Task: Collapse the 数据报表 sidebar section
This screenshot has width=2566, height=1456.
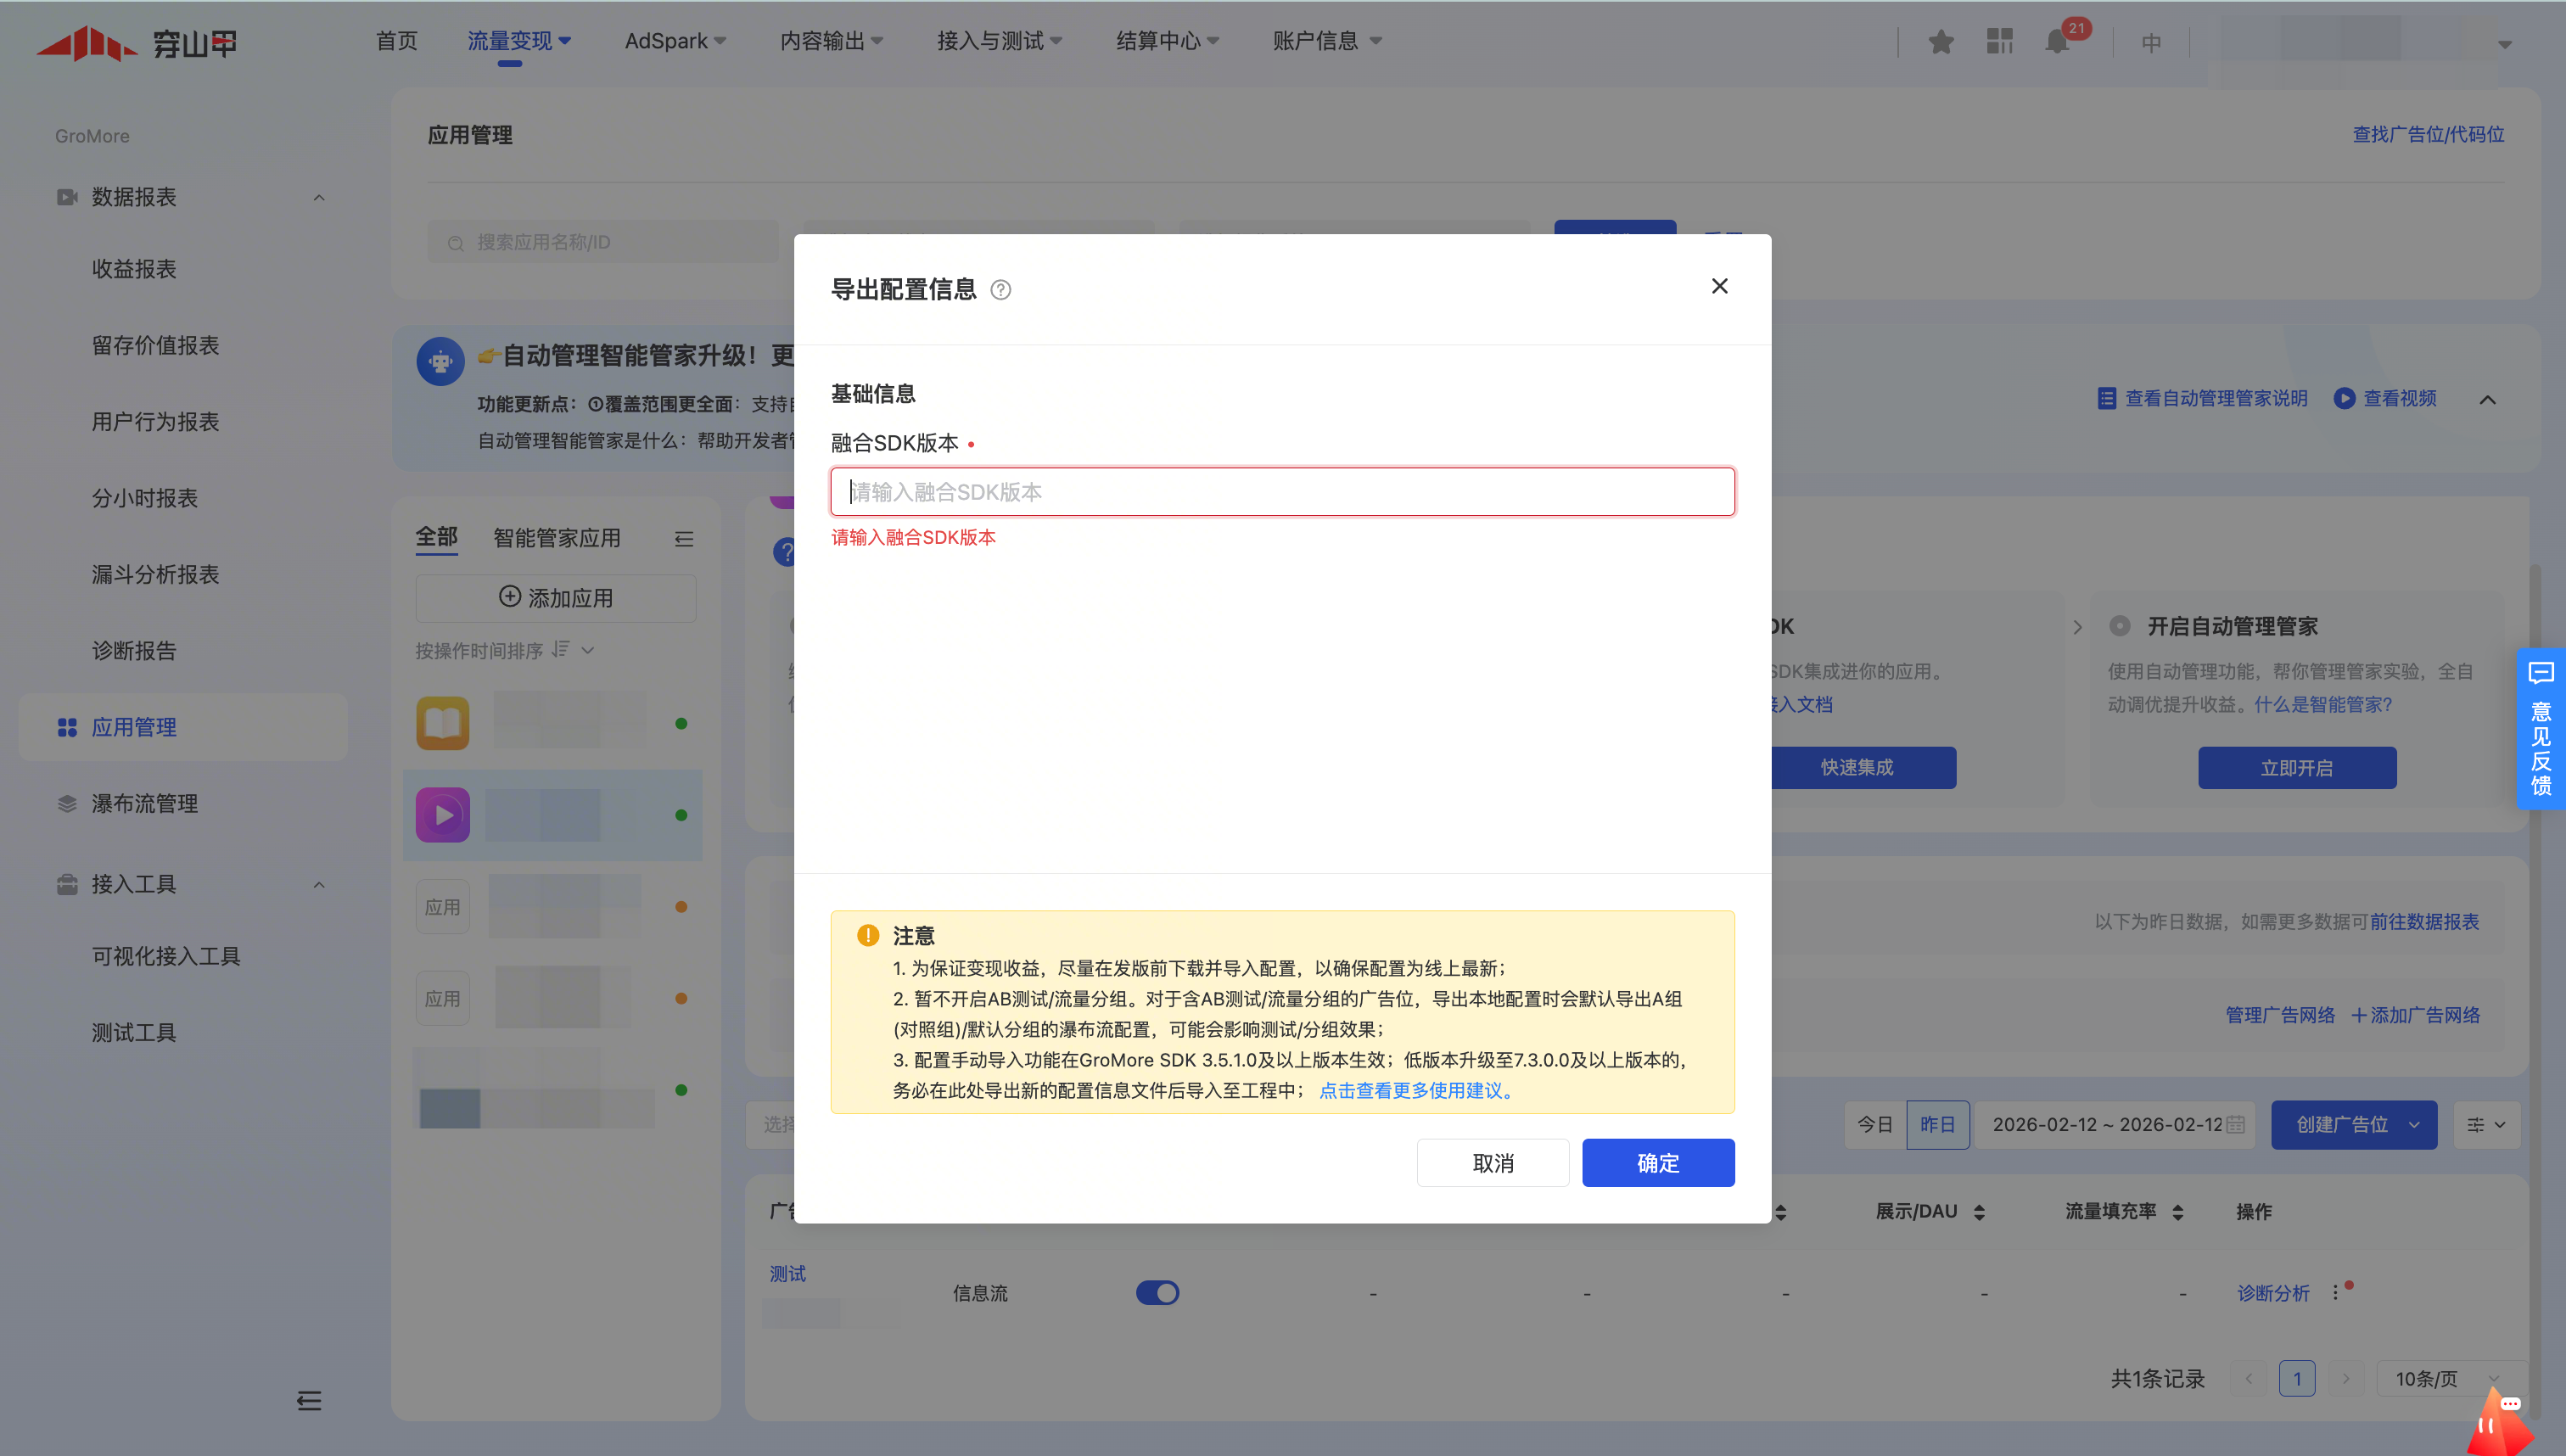Action: (319, 197)
